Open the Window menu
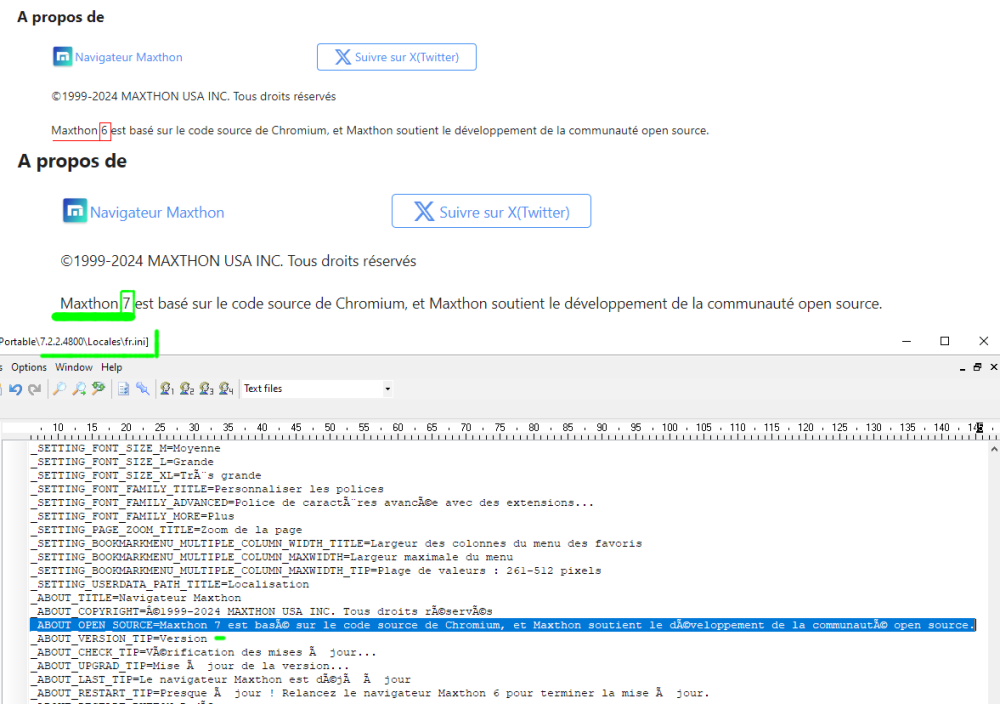The width and height of the screenshot is (1000, 704). (x=74, y=368)
